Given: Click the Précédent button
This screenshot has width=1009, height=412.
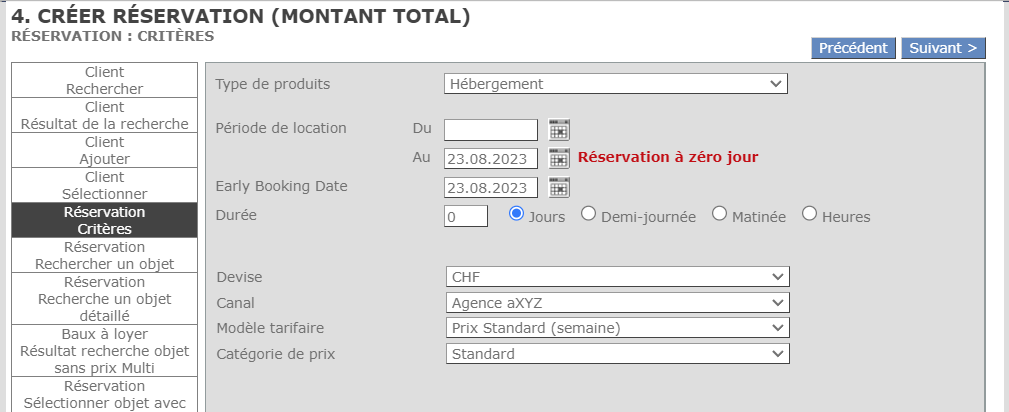Looking at the screenshot, I should [853, 48].
